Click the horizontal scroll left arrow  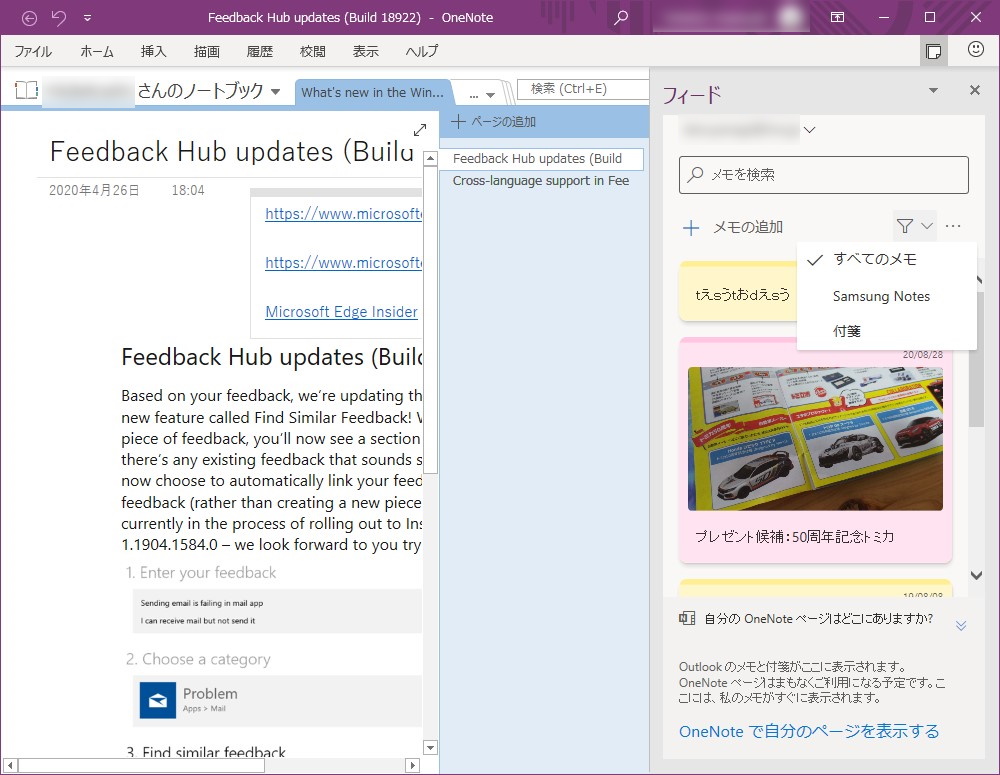click(x=10, y=765)
